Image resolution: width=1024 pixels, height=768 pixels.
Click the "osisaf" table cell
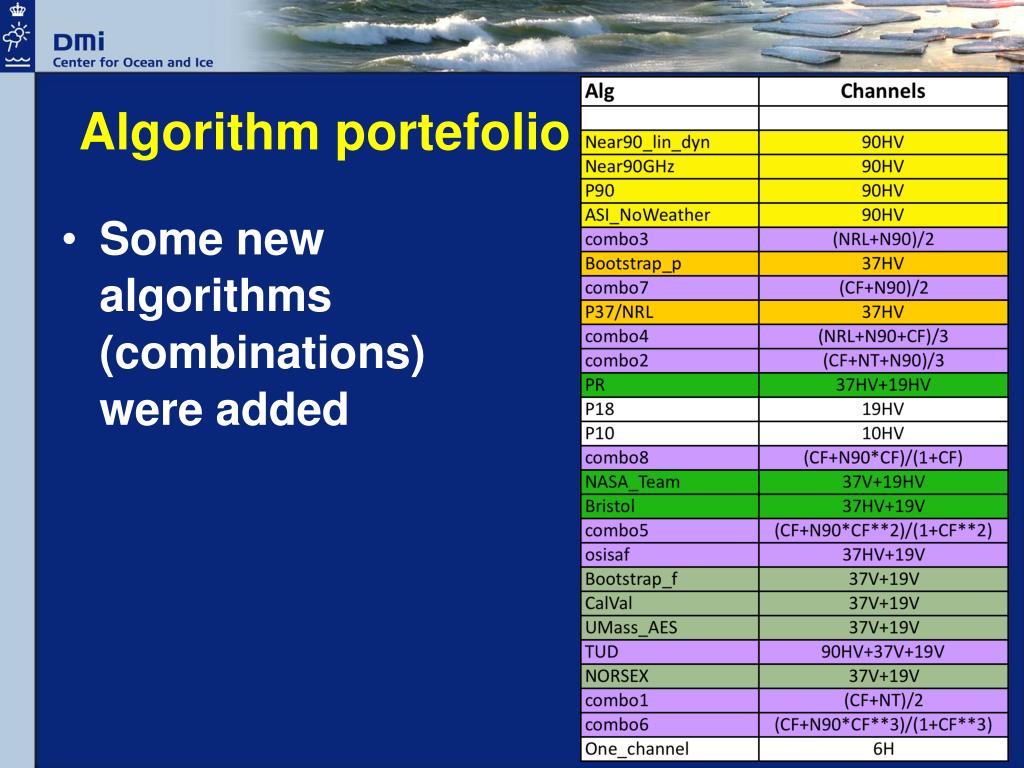[x=670, y=555]
